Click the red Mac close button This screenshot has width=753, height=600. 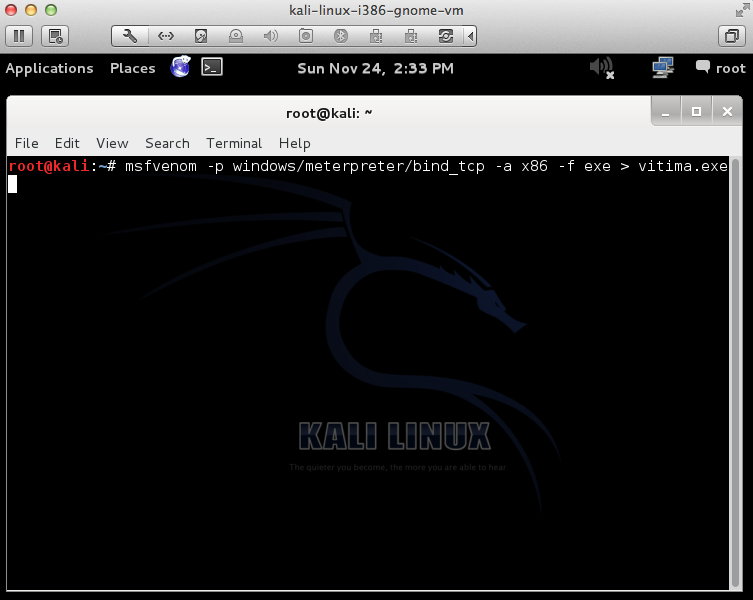11,10
